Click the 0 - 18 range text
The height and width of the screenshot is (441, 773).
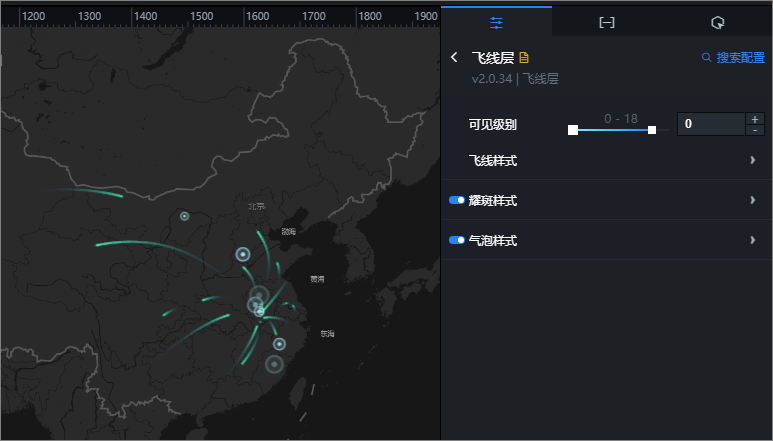pos(621,119)
